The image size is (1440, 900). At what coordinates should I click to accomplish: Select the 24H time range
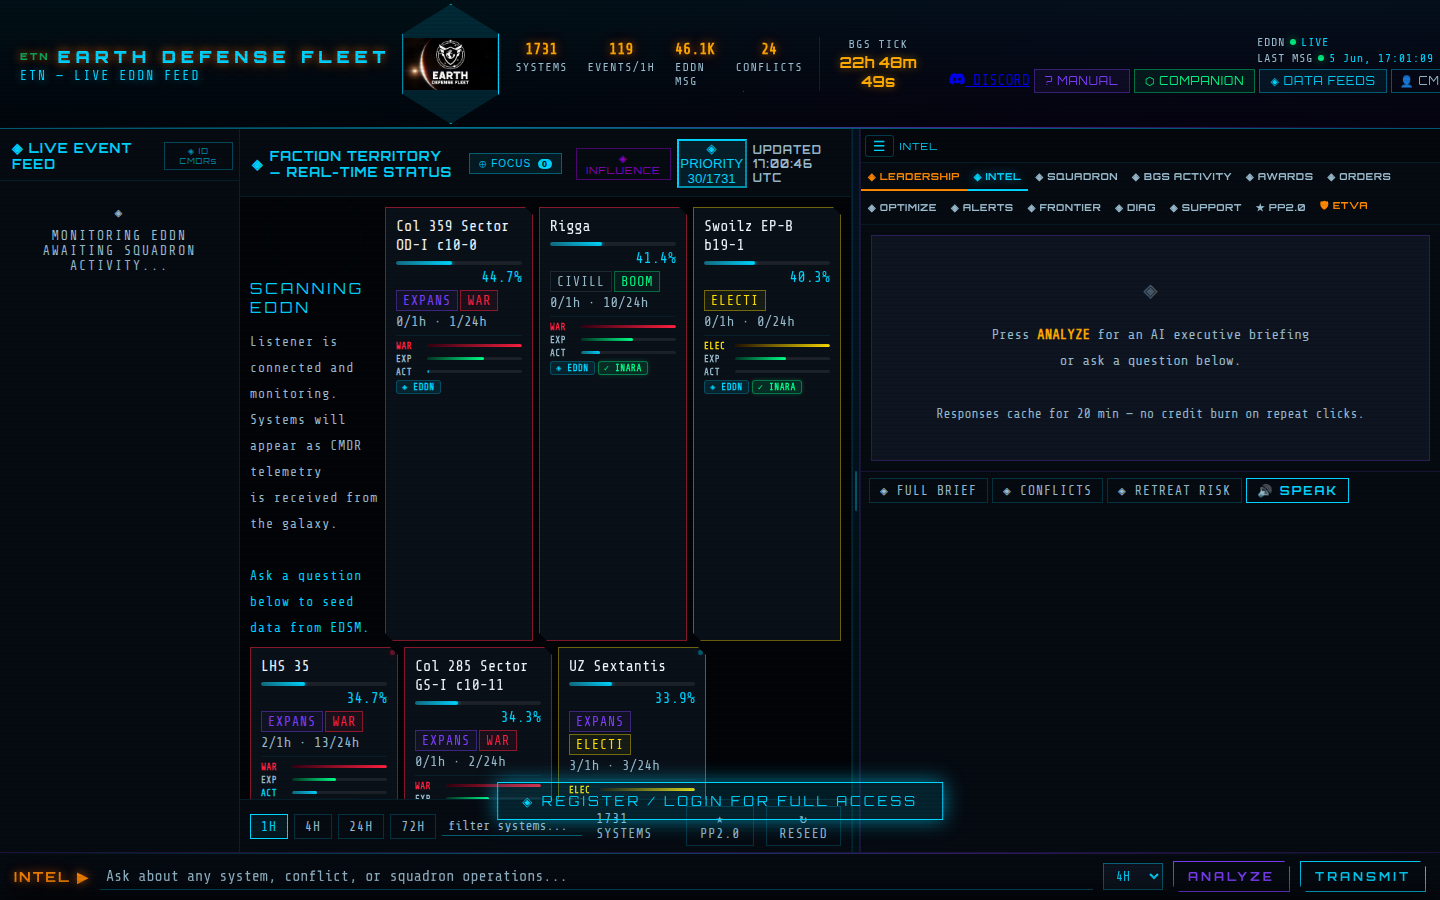[x=361, y=827]
